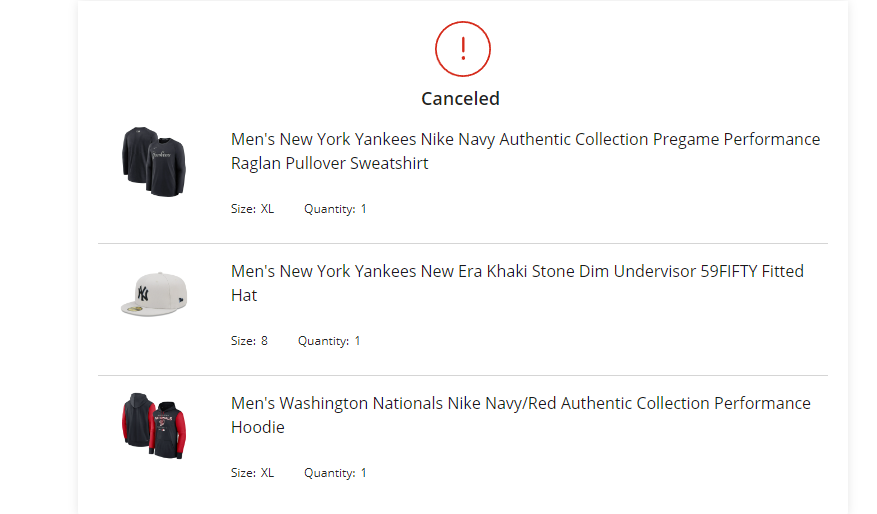Screen dimensions: 877x514
Task: Open Washington Nationals Performance Hoodie product title
Action: (521, 415)
